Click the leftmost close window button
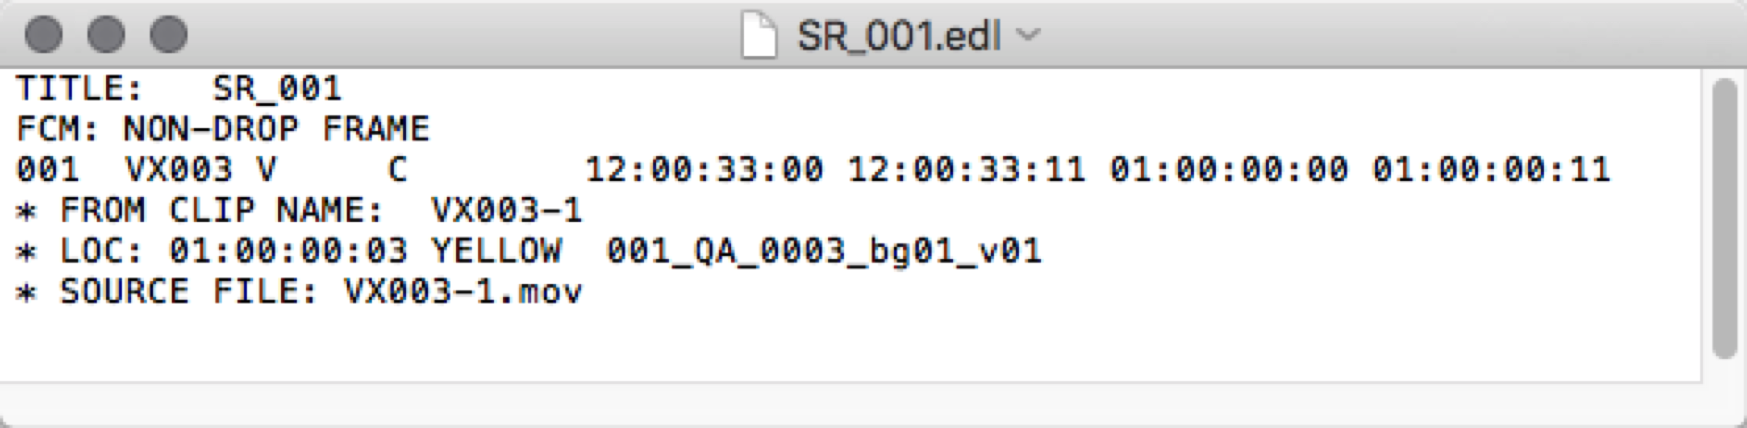1747x428 pixels. 44,35
